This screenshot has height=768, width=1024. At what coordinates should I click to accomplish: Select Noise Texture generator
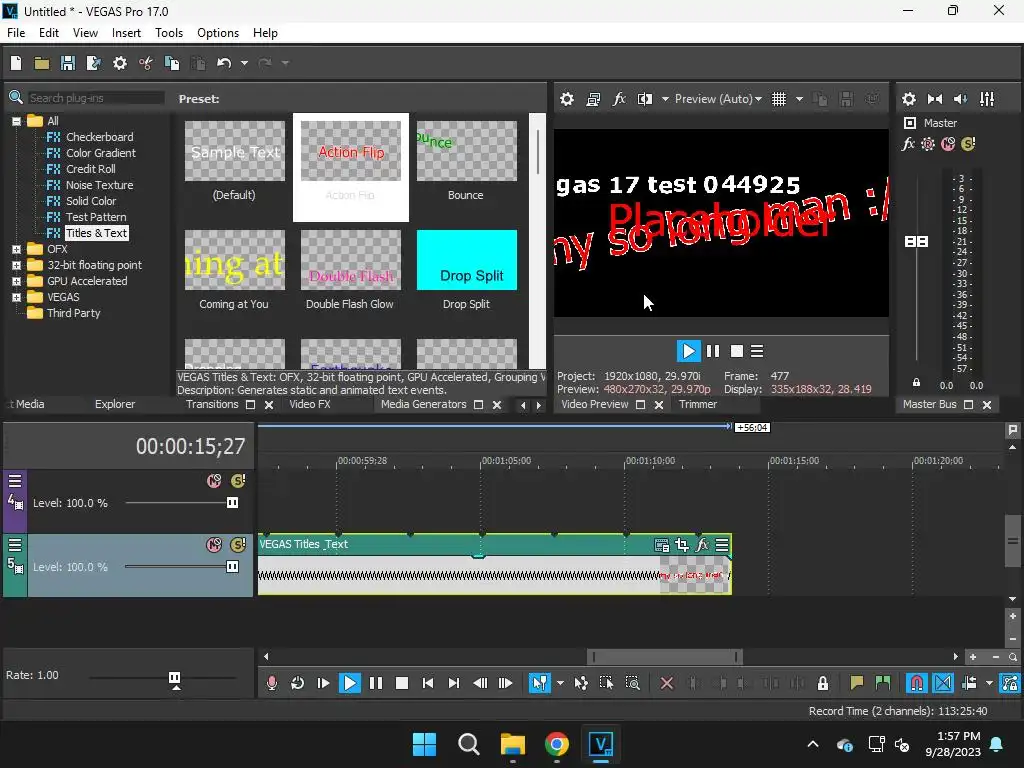[x=99, y=185]
